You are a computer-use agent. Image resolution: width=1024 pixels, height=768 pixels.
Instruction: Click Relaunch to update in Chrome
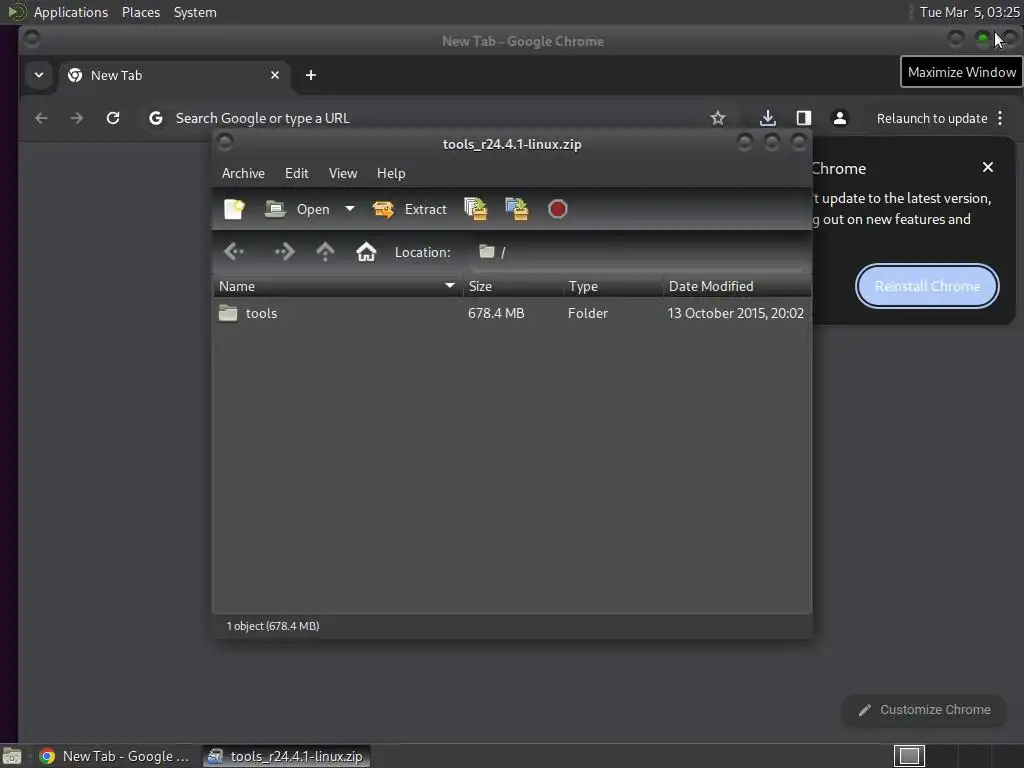click(x=931, y=118)
